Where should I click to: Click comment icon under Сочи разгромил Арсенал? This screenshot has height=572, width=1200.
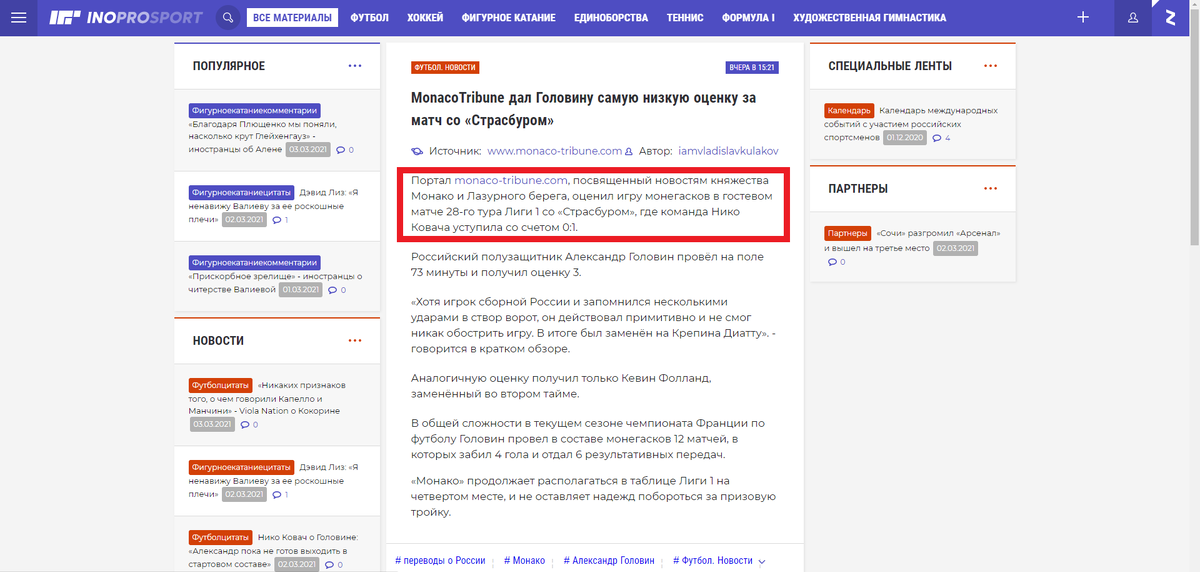point(832,262)
